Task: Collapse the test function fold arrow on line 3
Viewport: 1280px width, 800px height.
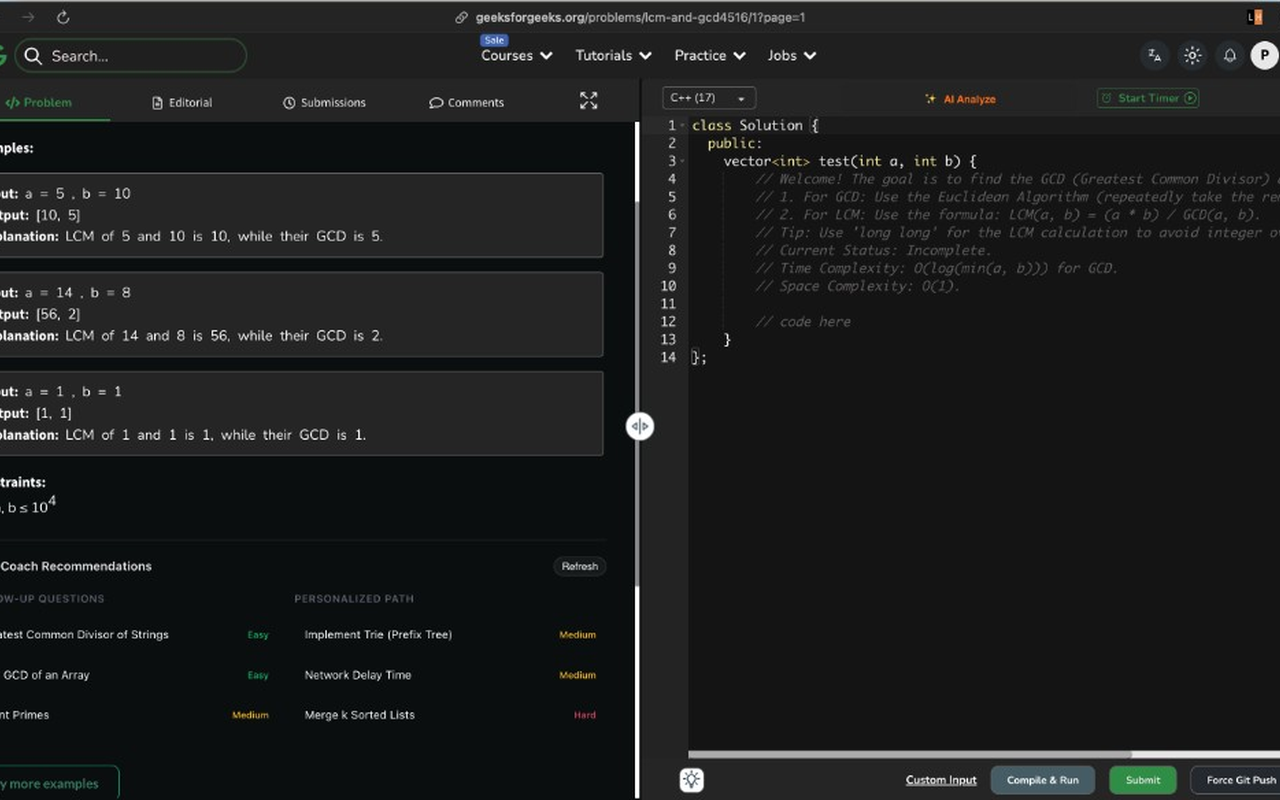Action: tap(684, 162)
